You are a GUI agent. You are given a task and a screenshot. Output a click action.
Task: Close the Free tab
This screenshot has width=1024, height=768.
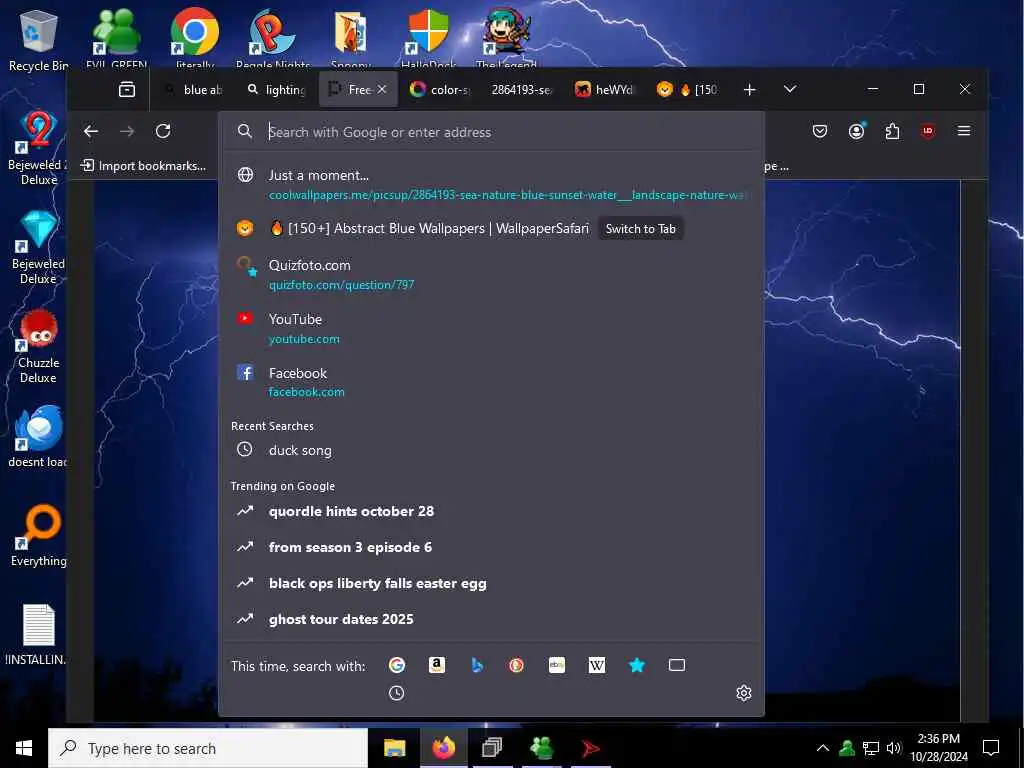point(382,89)
